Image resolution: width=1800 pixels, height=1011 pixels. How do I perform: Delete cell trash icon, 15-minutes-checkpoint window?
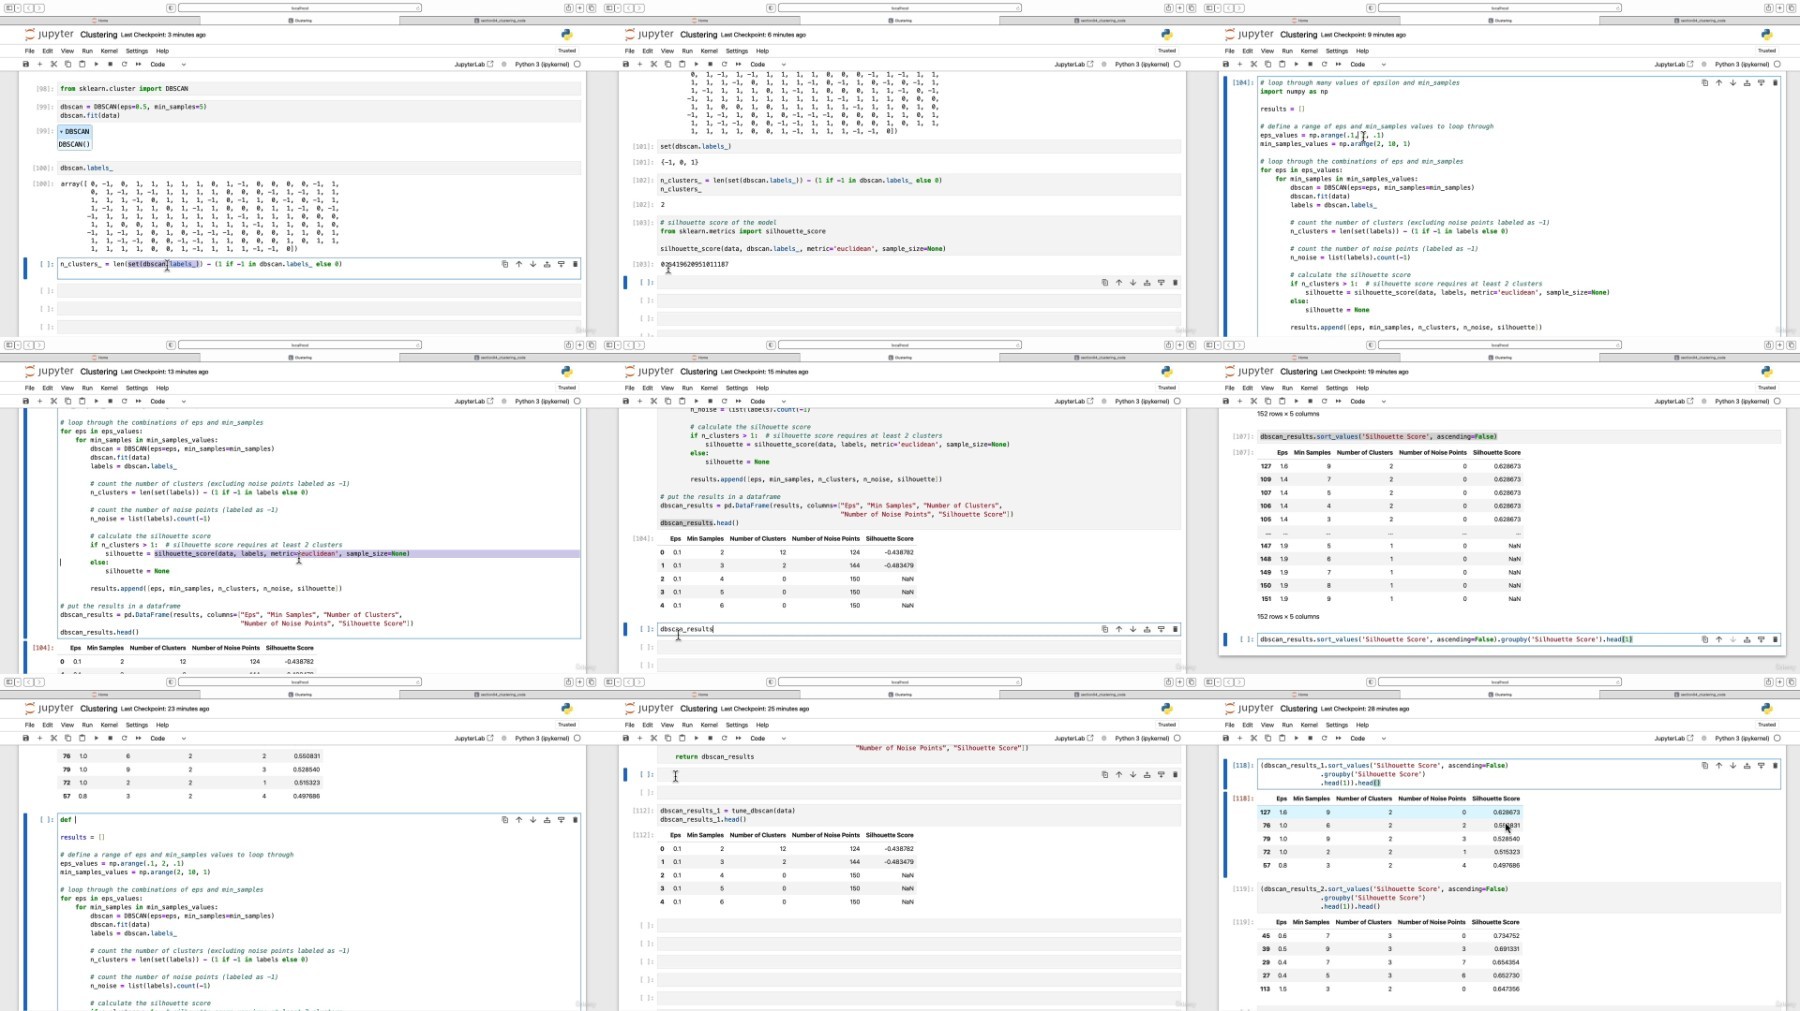coord(1175,629)
